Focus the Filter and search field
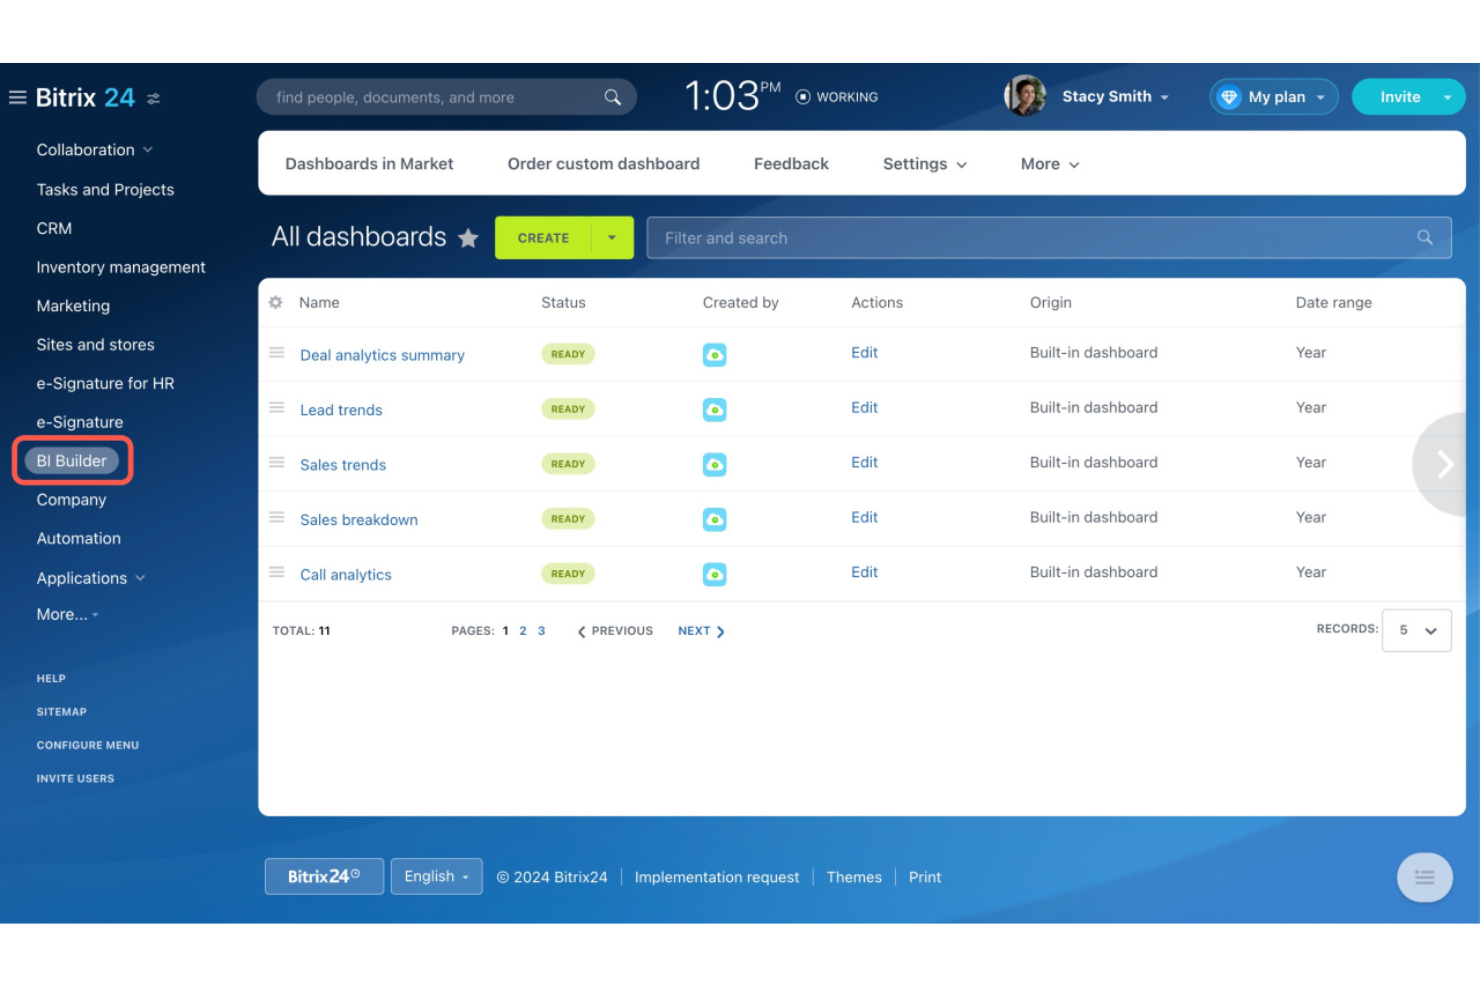 (1048, 238)
